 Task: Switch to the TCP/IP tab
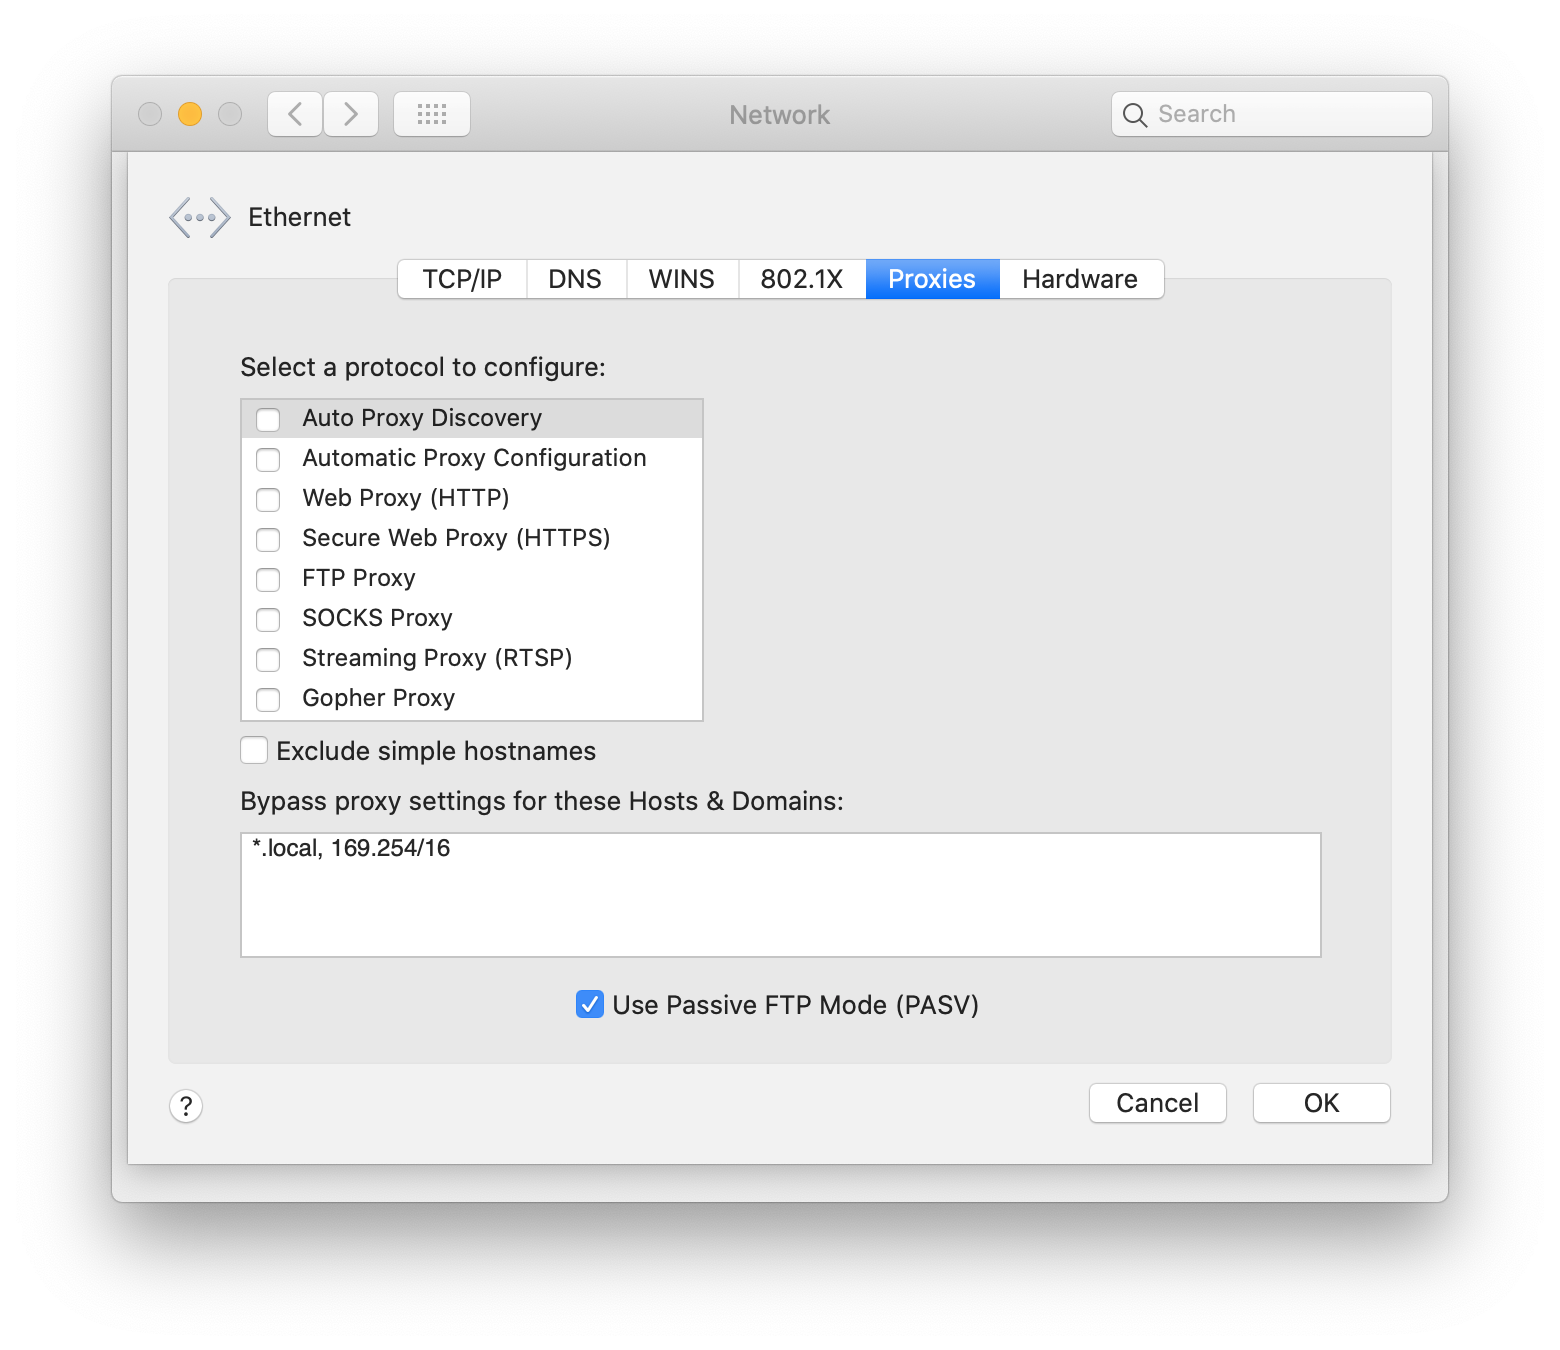[x=462, y=279]
